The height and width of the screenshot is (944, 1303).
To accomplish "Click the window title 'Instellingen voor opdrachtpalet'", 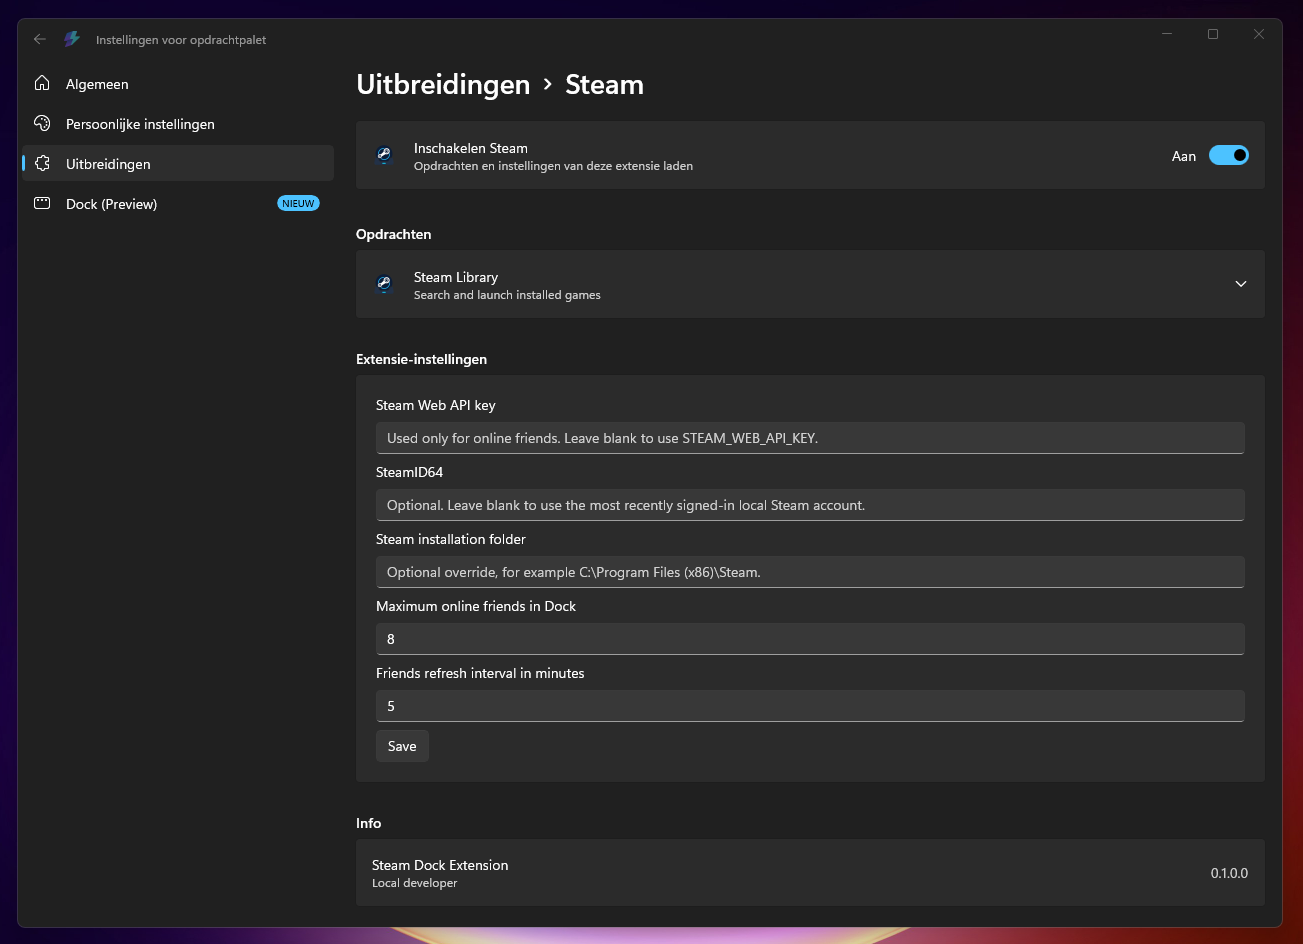I will (x=181, y=40).
